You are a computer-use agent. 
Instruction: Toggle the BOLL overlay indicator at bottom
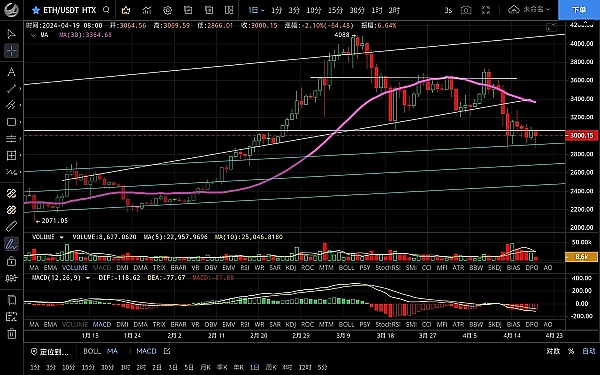[92, 351]
